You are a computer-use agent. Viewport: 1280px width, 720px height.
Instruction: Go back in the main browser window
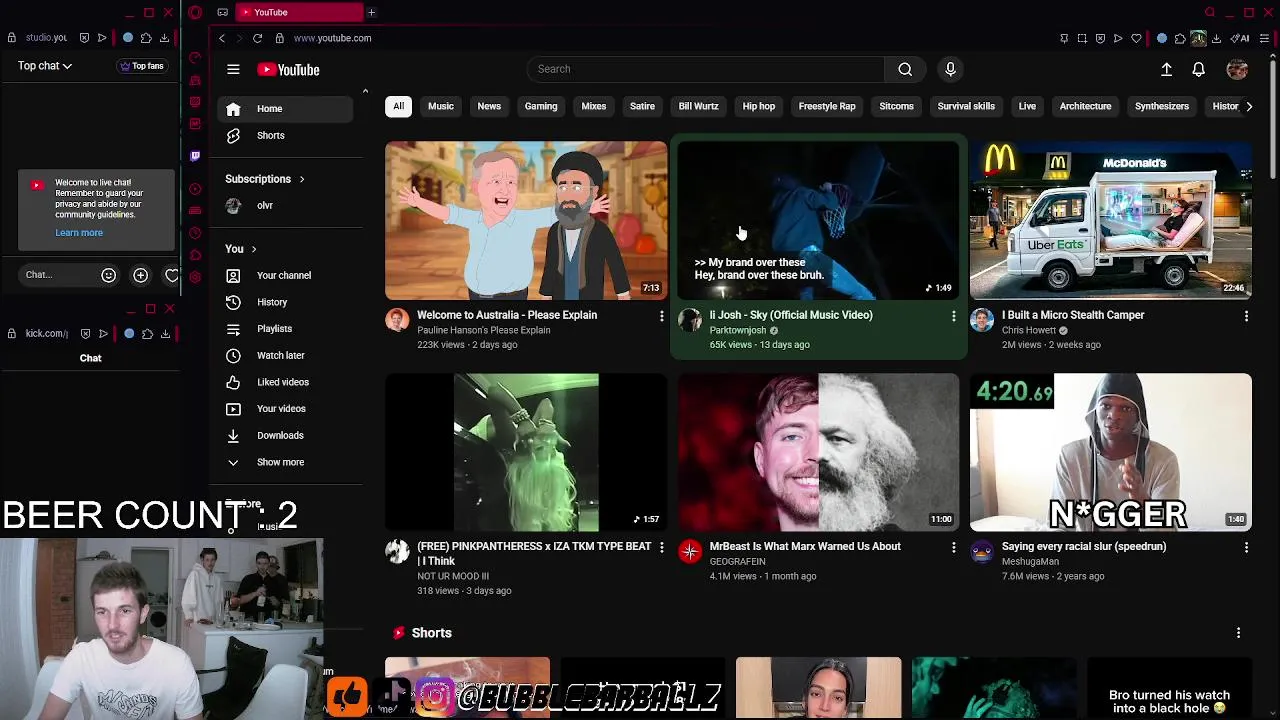222,38
